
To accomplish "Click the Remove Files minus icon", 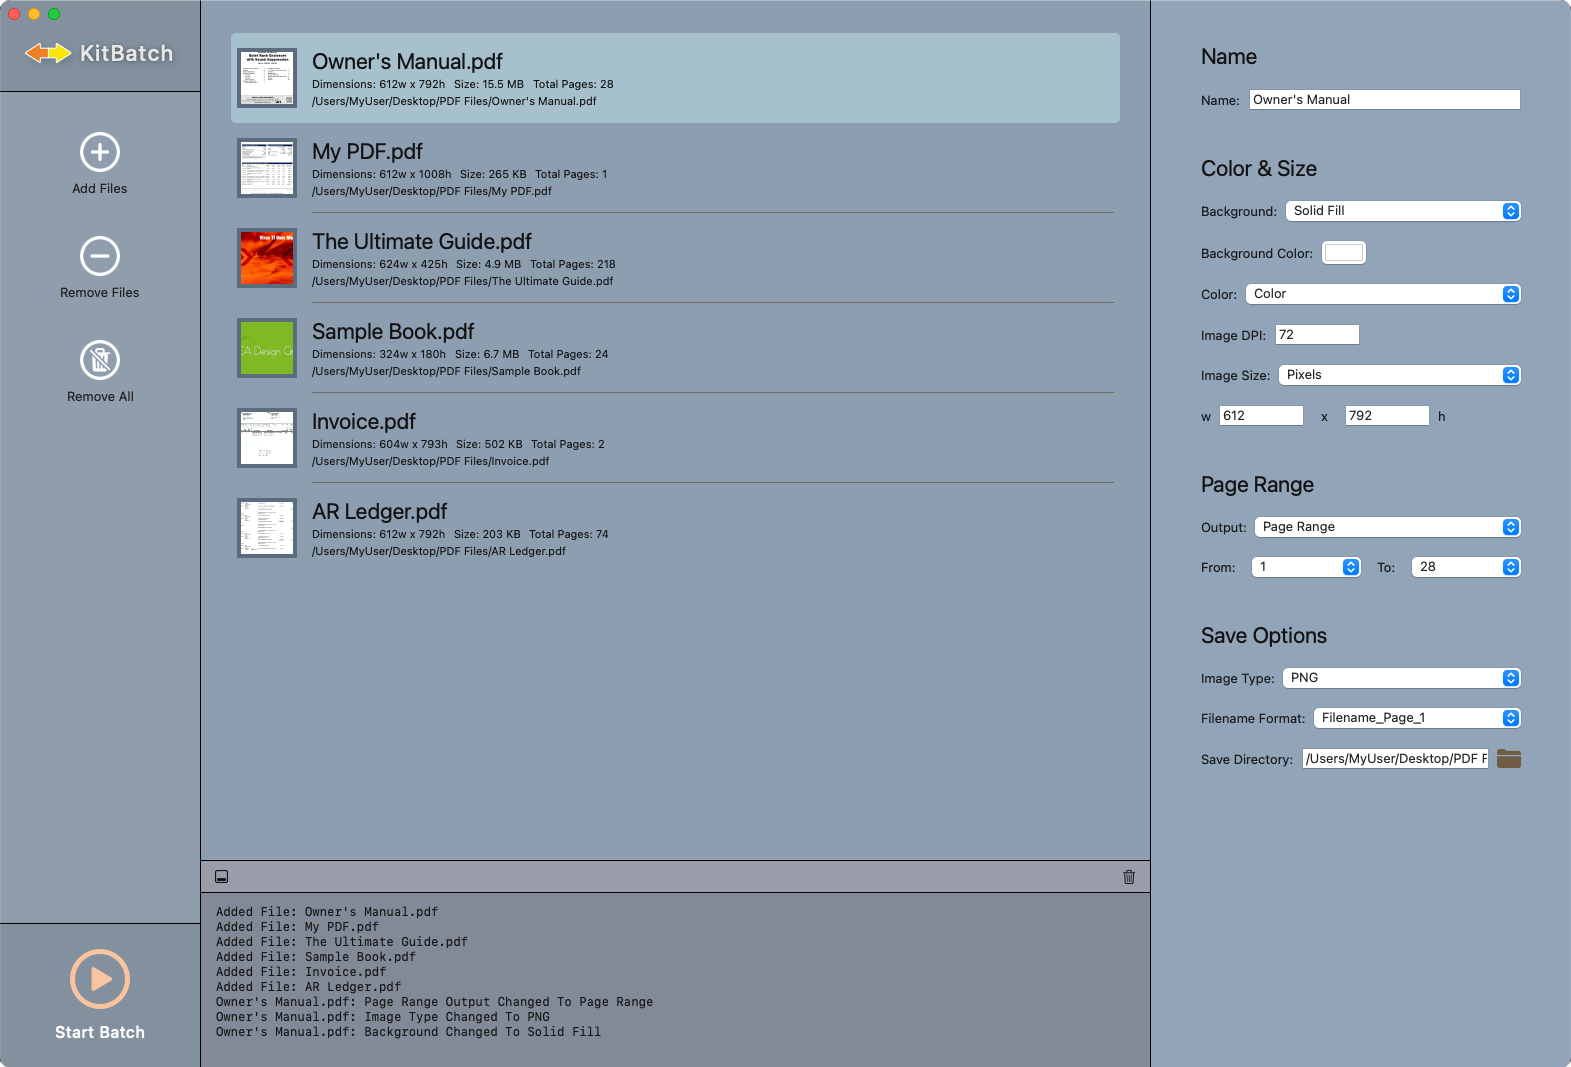I will coord(100,256).
